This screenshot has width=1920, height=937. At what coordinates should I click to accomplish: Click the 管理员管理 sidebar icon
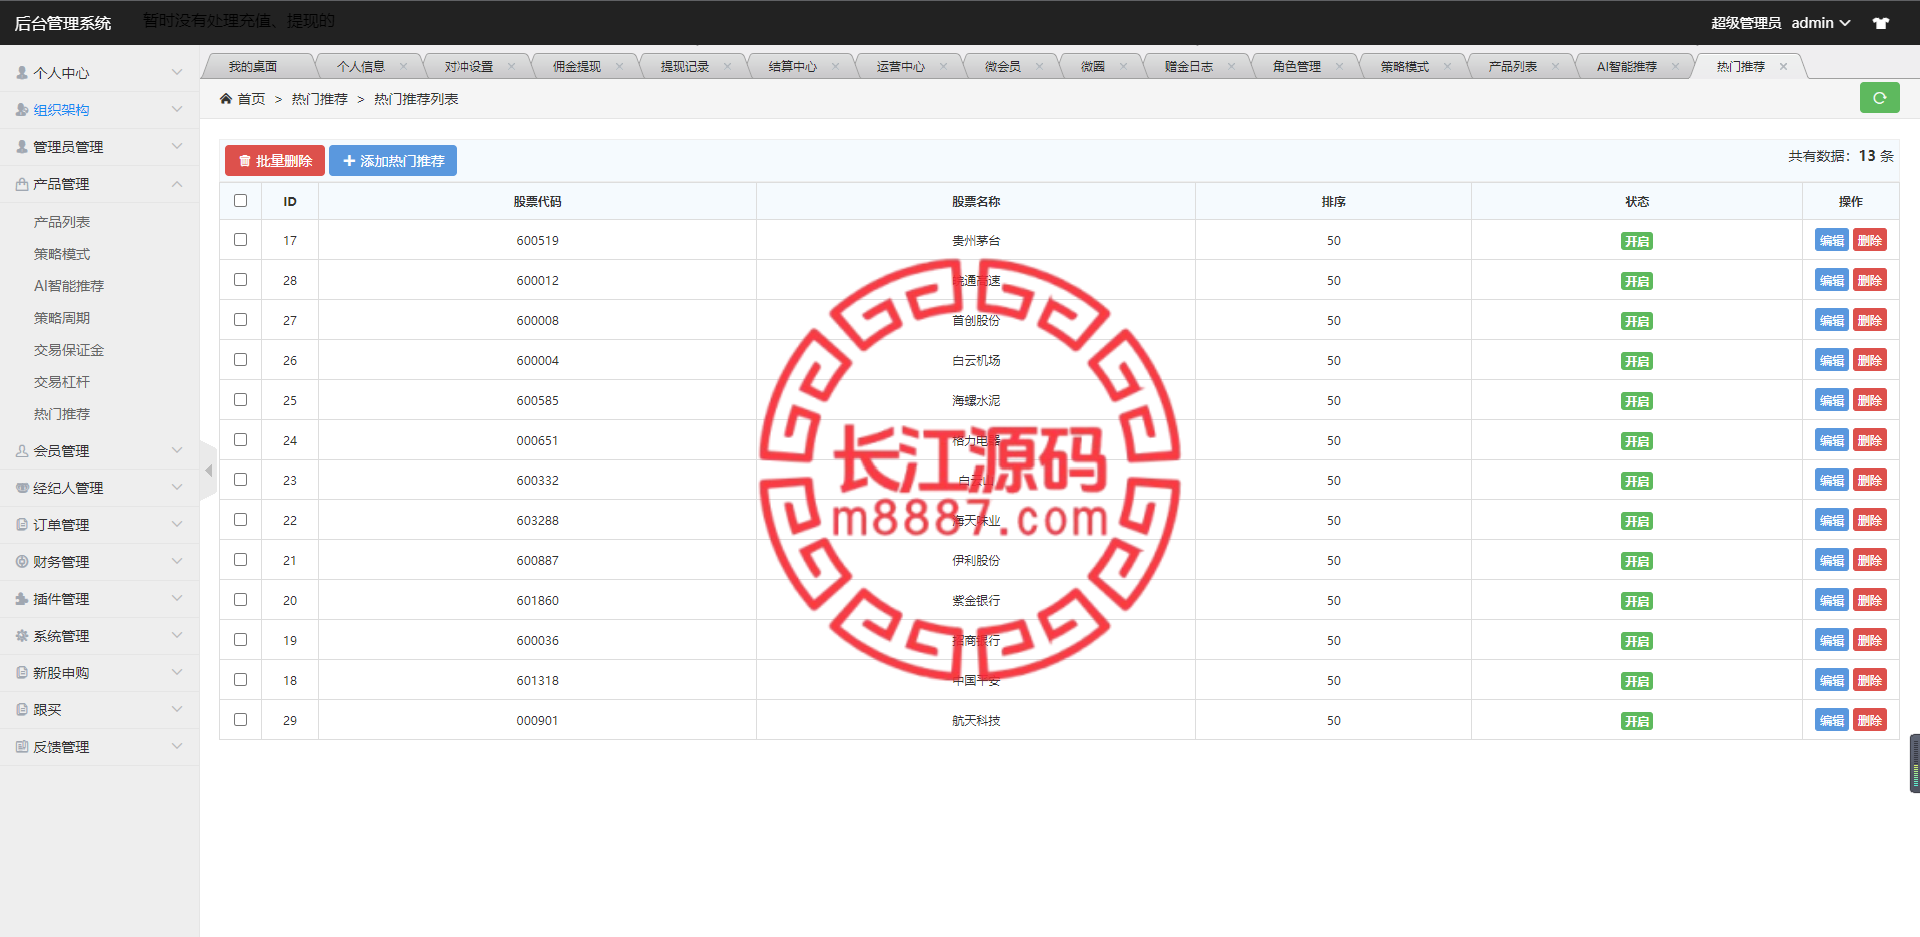tap(22, 147)
